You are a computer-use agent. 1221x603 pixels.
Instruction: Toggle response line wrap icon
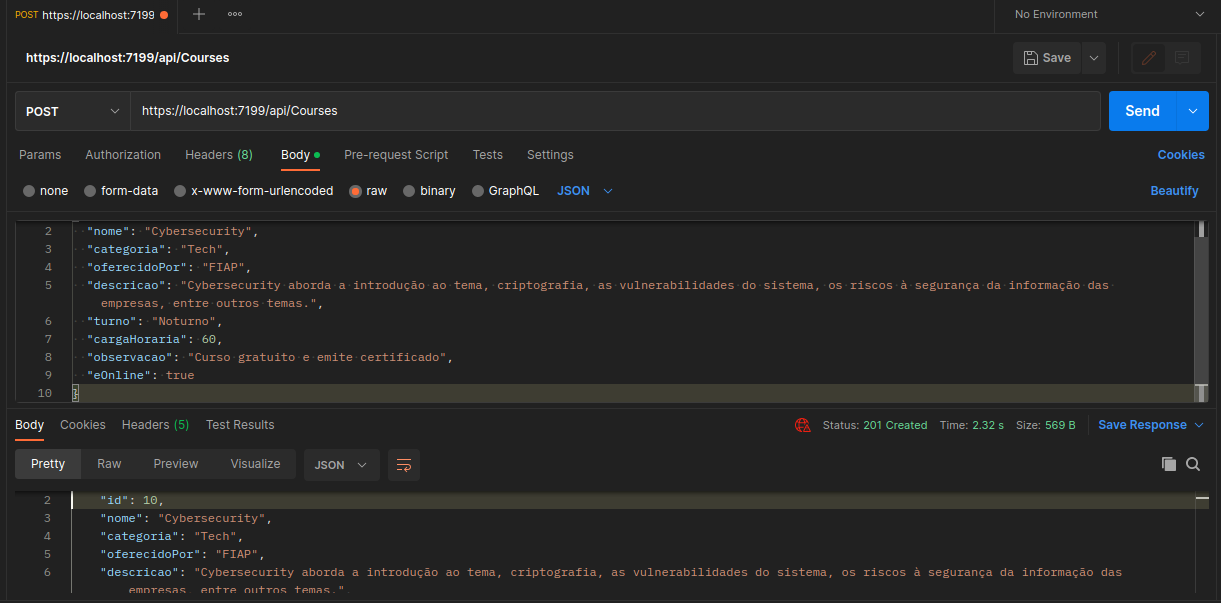tap(404, 465)
